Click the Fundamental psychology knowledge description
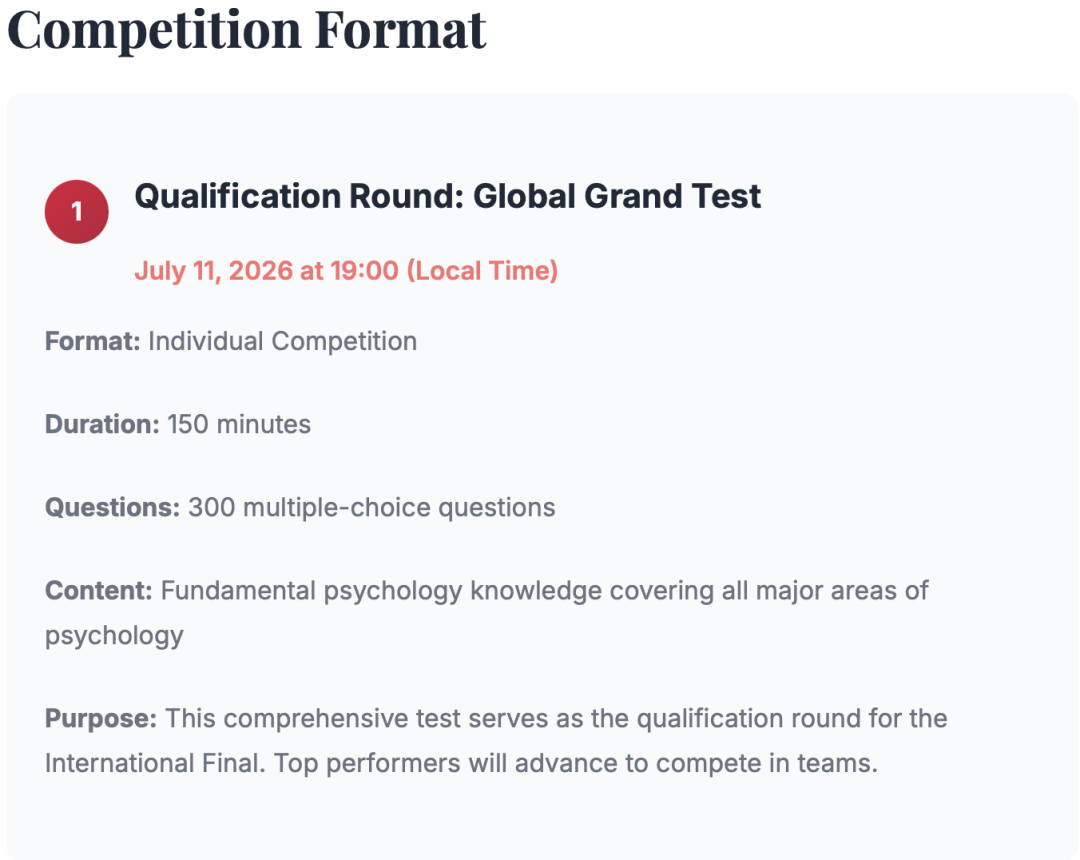This screenshot has width=1080, height=860. pyautogui.click(x=486, y=613)
